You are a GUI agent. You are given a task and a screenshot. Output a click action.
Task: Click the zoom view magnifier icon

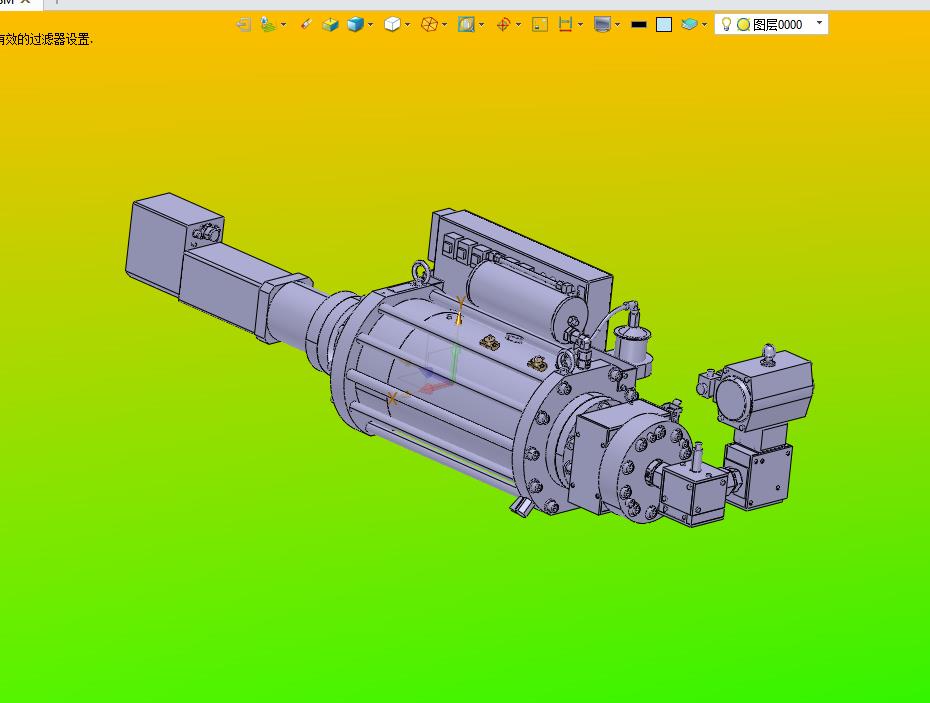coord(466,24)
